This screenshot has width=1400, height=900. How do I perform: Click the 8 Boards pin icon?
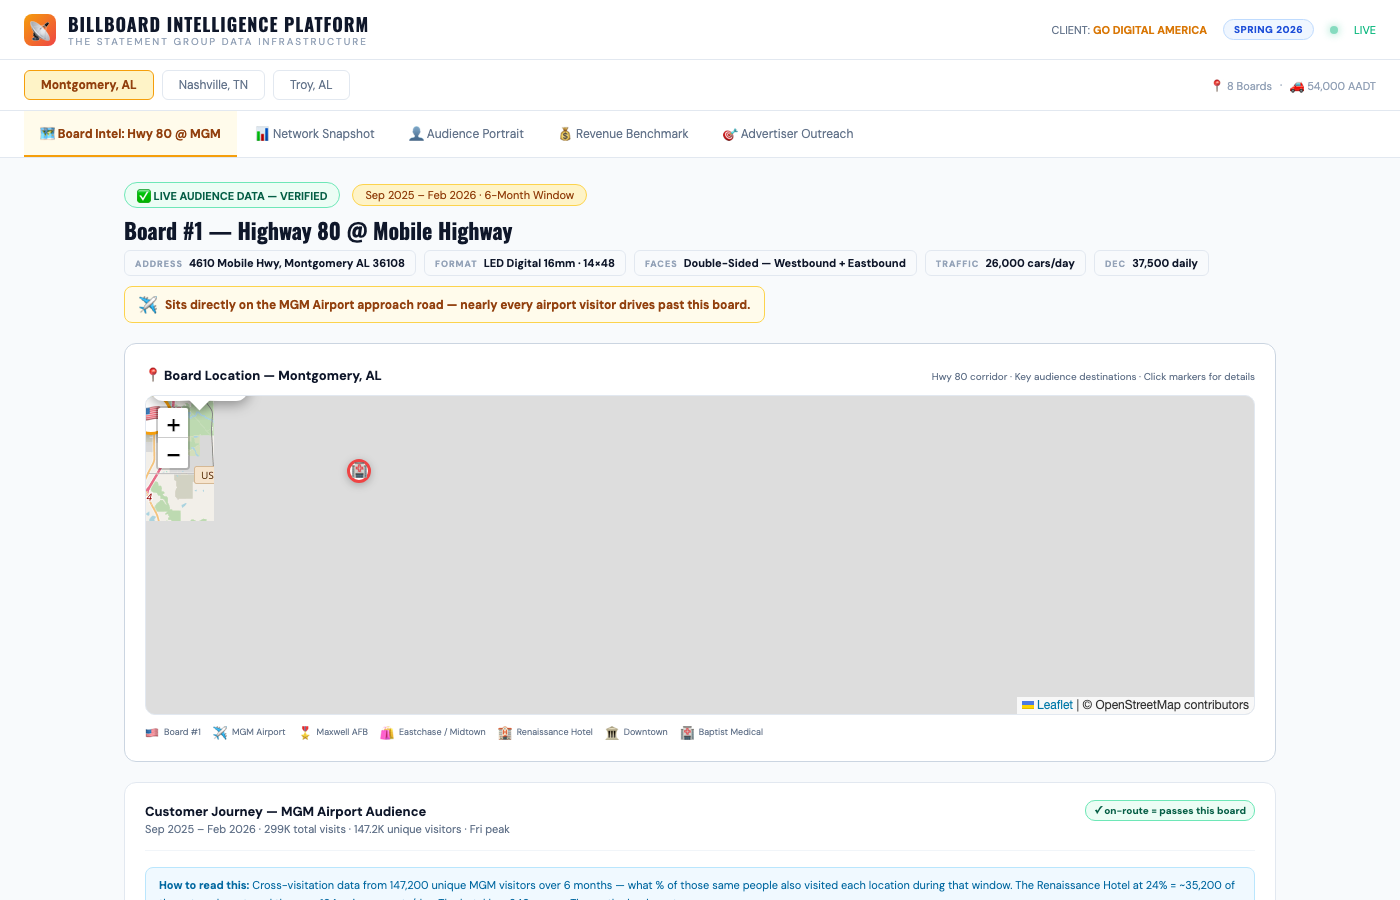pyautogui.click(x=1217, y=85)
